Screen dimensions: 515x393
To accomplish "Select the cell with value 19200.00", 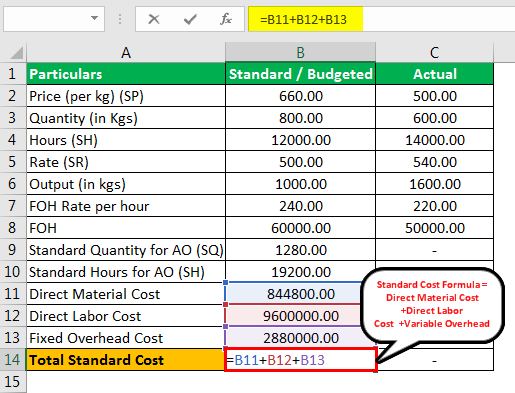I will [x=300, y=272].
